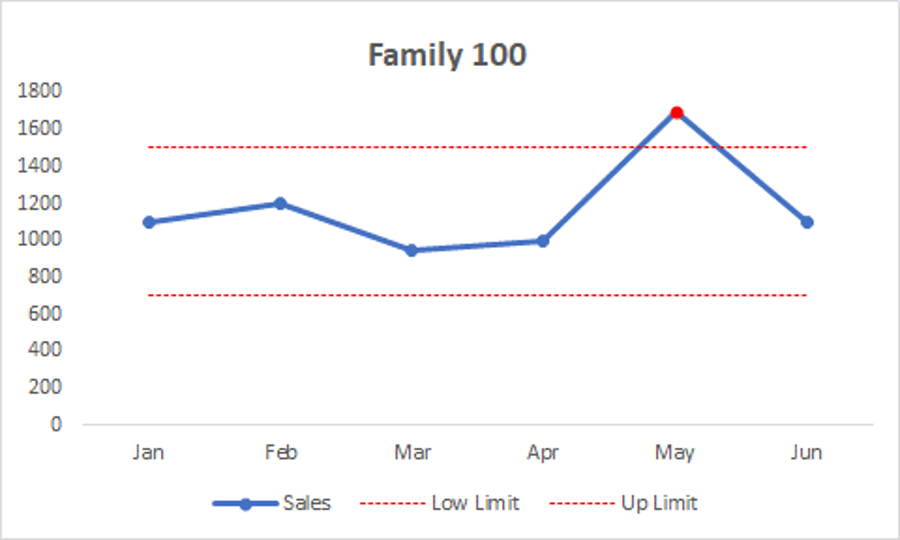Click the 0 value axis label

tap(55, 424)
